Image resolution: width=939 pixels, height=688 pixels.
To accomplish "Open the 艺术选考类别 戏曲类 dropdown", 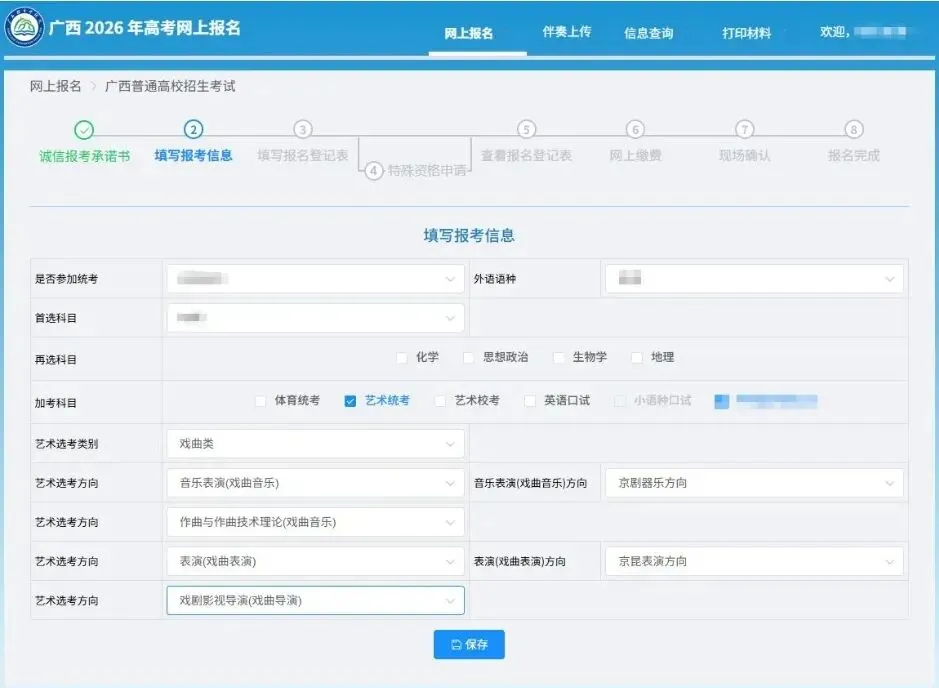I will pyautogui.click(x=316, y=444).
